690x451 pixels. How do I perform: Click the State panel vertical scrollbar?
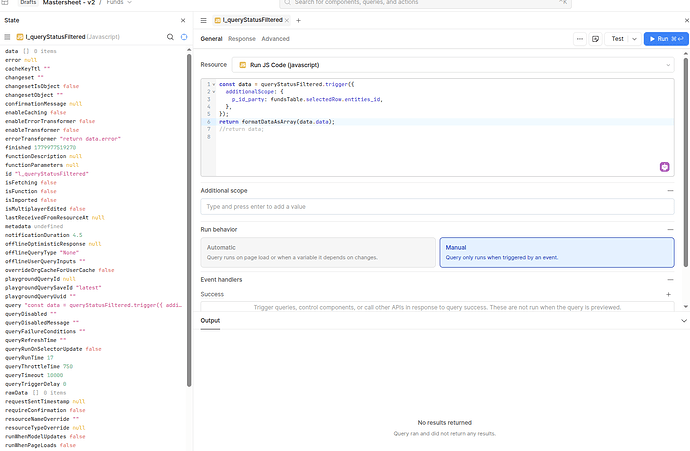pyautogui.click(x=189, y=220)
